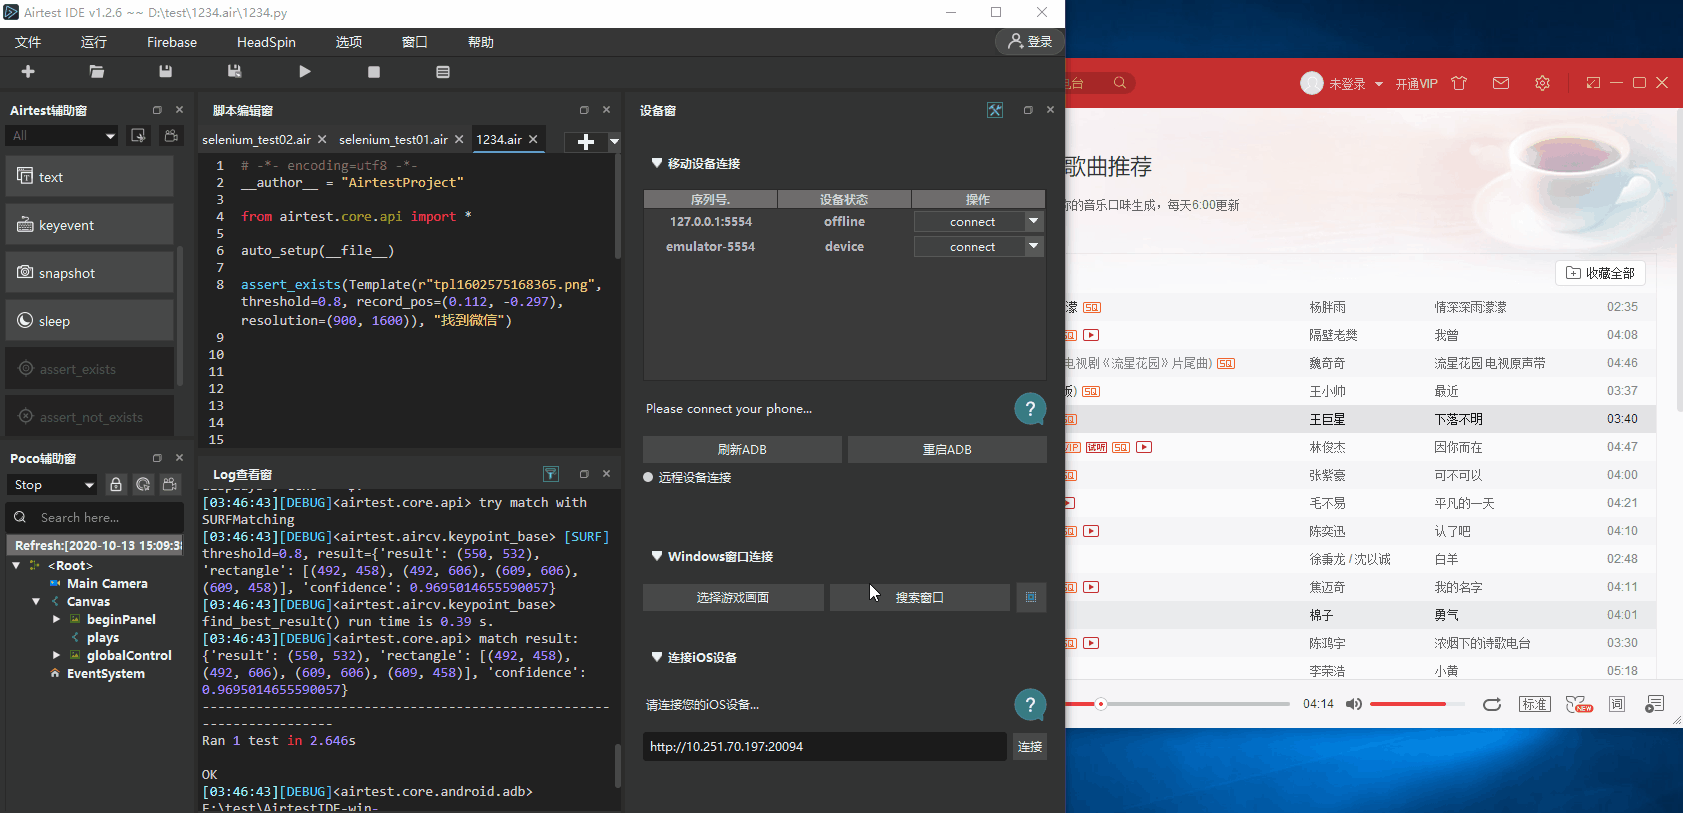Click the iOS address input field
The image size is (1683, 813).
coord(825,747)
